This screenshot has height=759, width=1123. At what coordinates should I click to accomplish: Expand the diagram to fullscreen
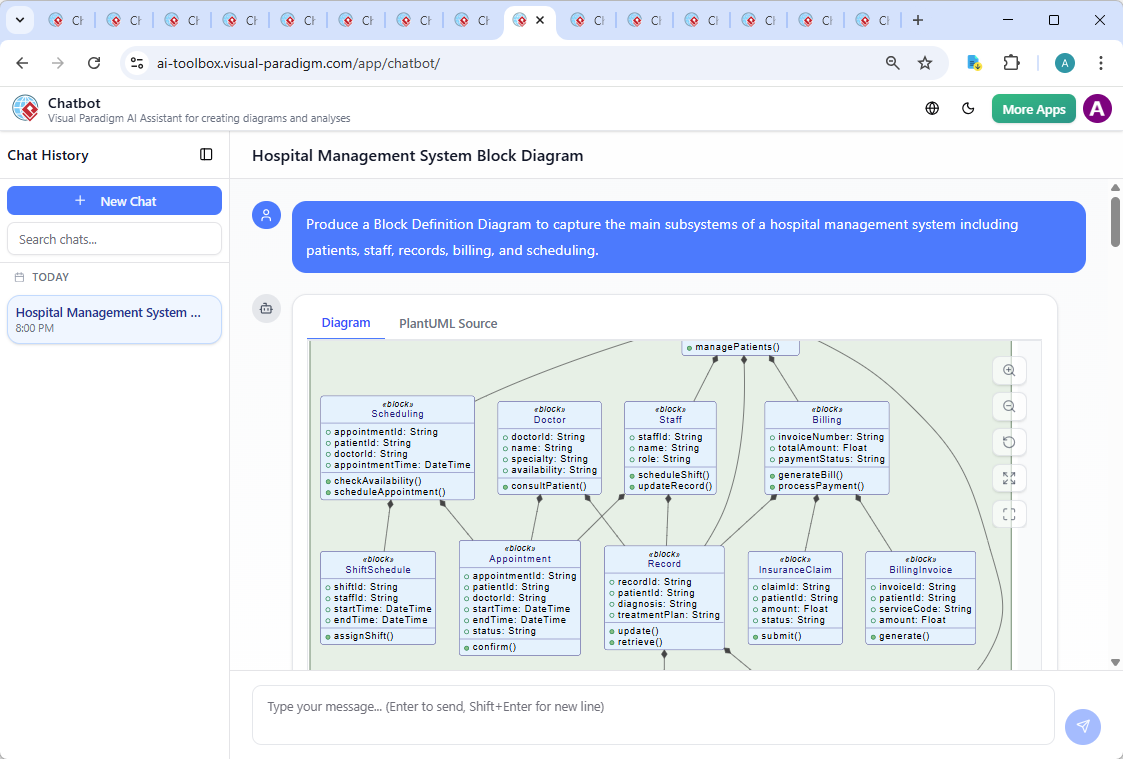point(1009,478)
